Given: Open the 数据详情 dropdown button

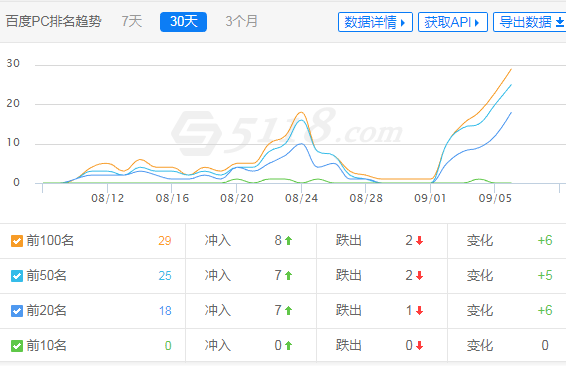Looking at the screenshot, I should point(375,22).
